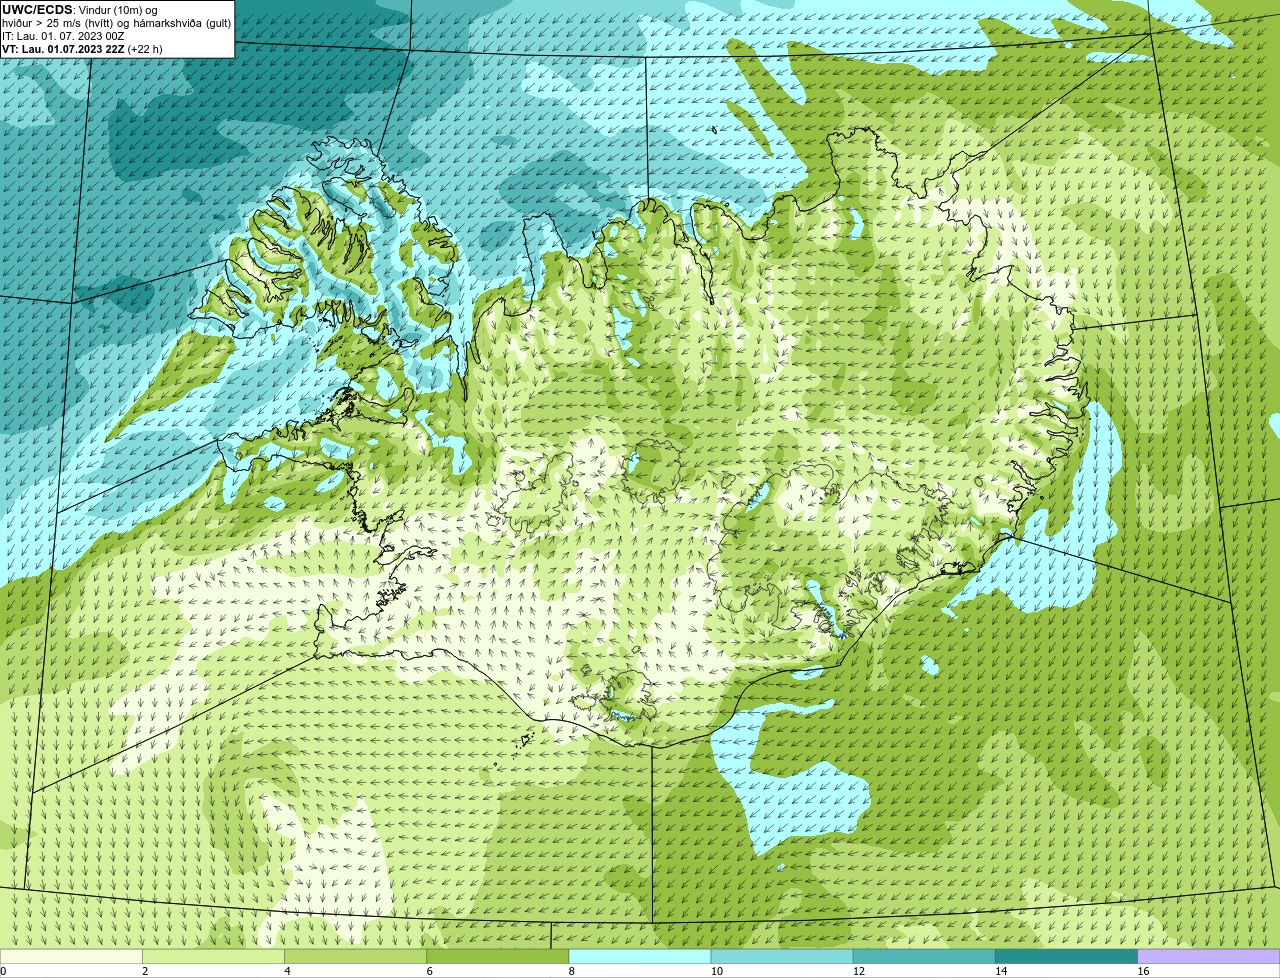This screenshot has height=978, width=1280.
Task: Click the 12–14 m/s teal legend swatch
Action: click(924, 957)
